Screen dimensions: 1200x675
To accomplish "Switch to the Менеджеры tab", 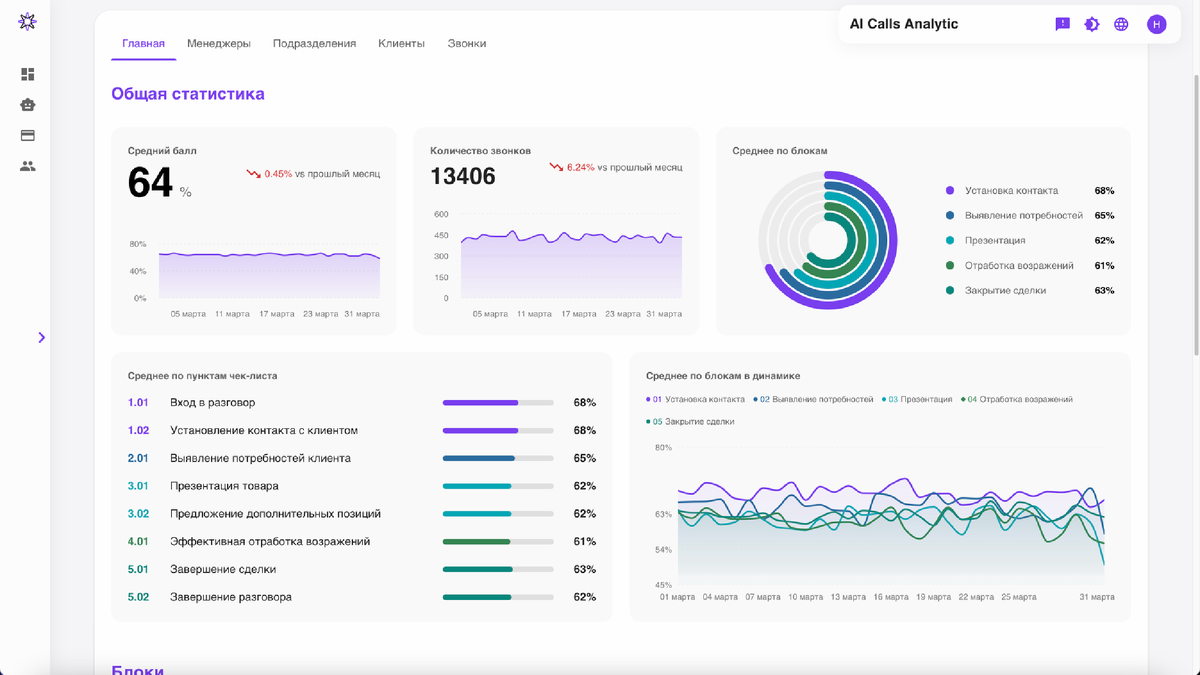I will pos(219,44).
